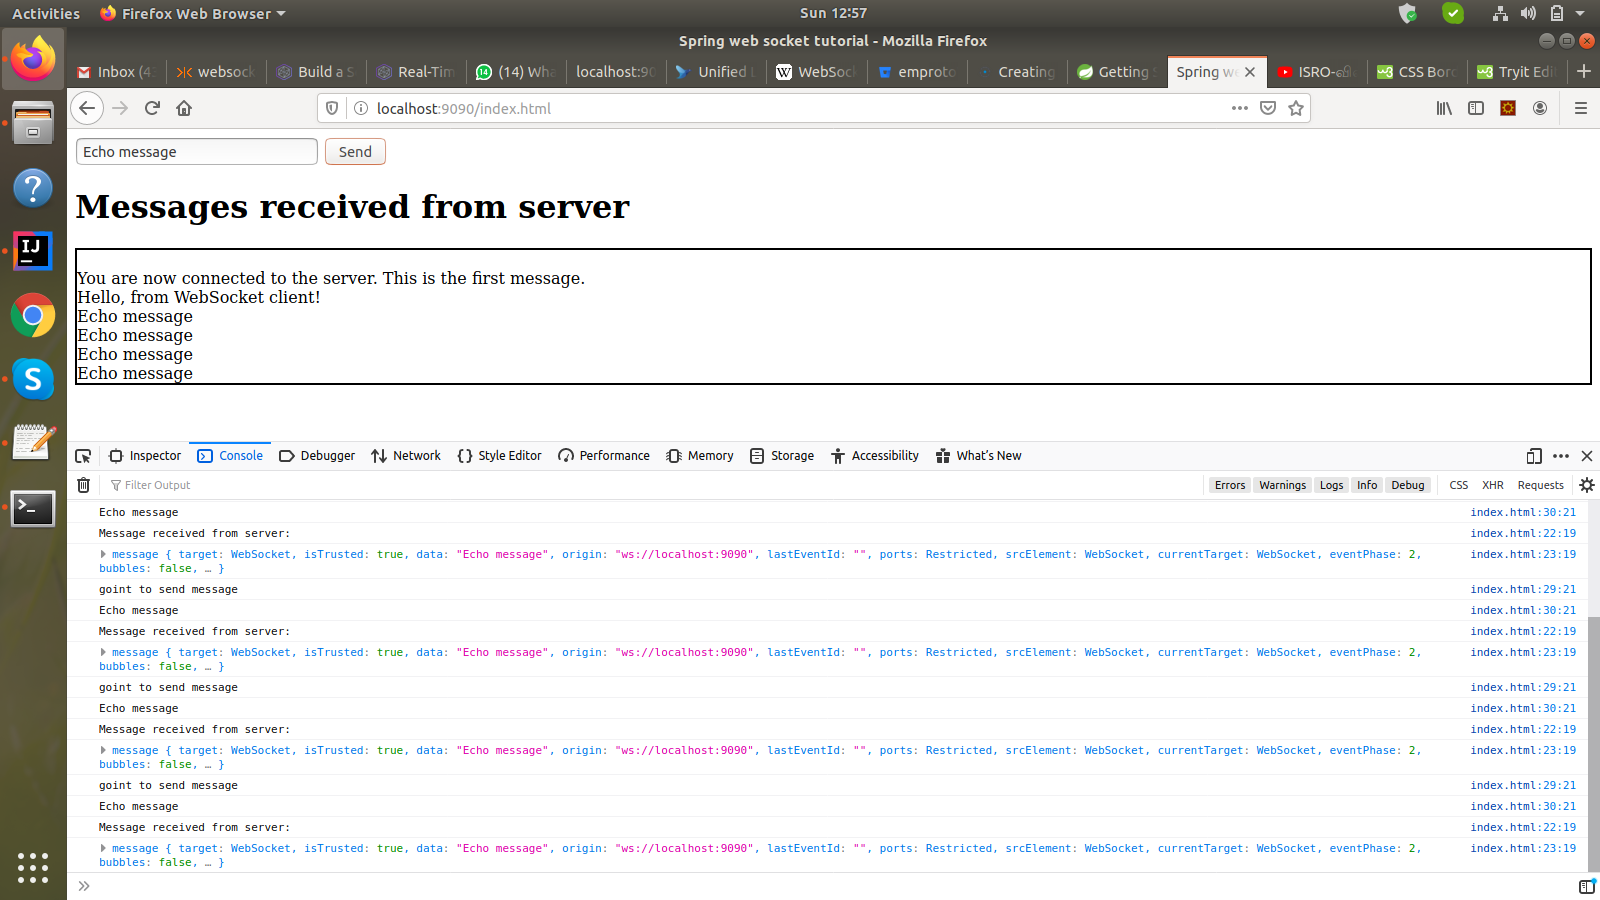Toggle the CSS filter
This screenshot has width=1600, height=900.
(x=1459, y=485)
